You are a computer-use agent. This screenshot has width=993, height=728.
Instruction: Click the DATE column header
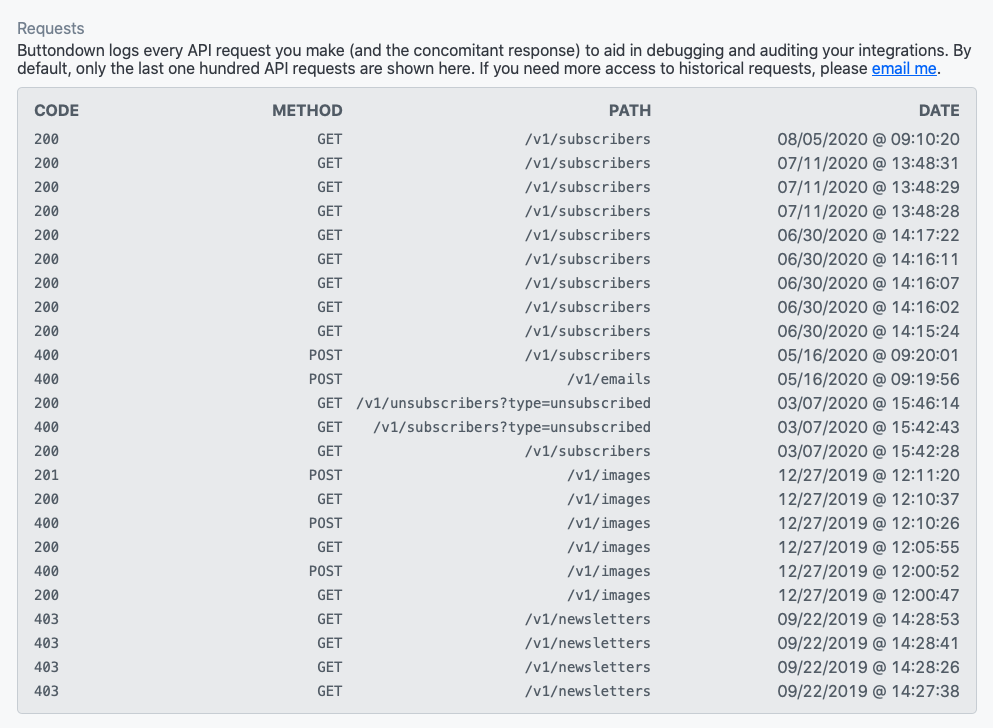[x=939, y=110]
